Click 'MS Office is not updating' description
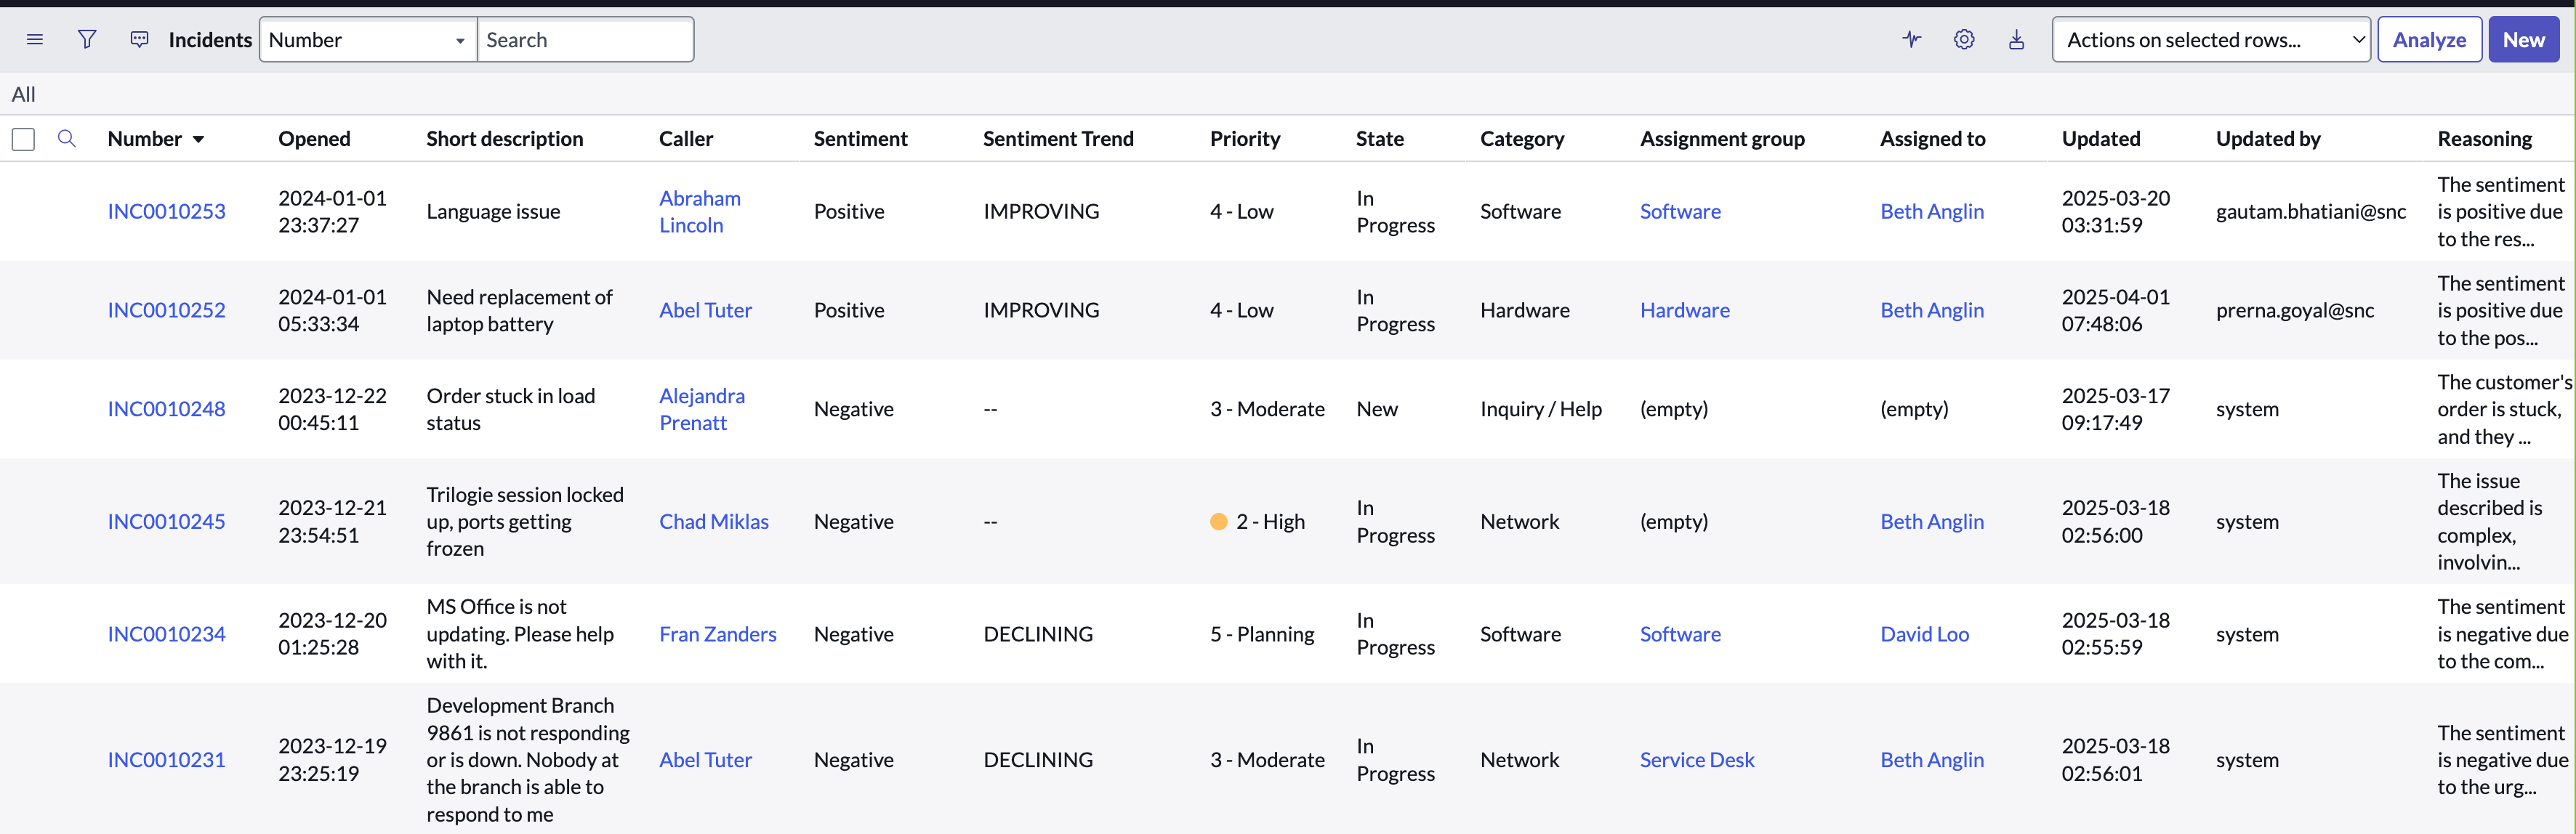Viewport: 2576px width, 834px height. click(520, 634)
